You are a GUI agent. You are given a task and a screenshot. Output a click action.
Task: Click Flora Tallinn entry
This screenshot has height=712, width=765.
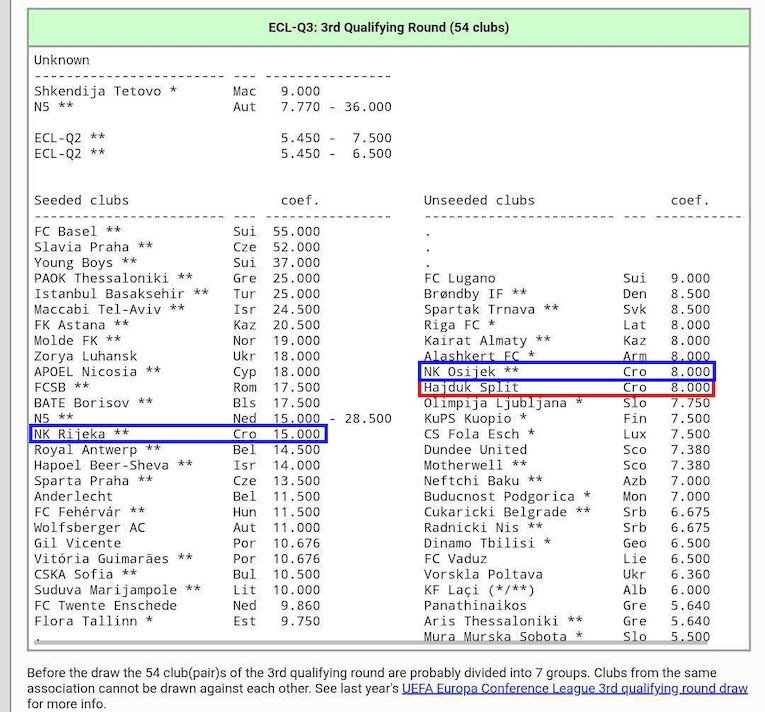point(177,621)
